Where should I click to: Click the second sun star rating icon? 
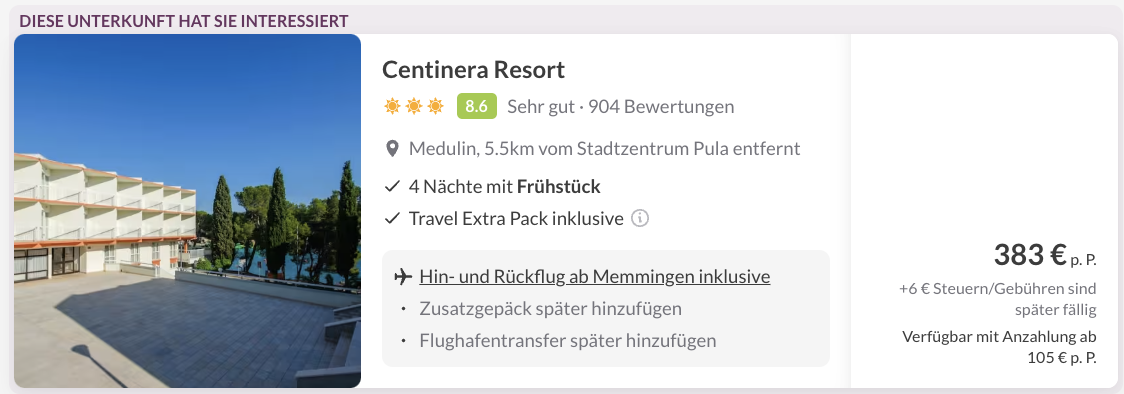coord(414,107)
